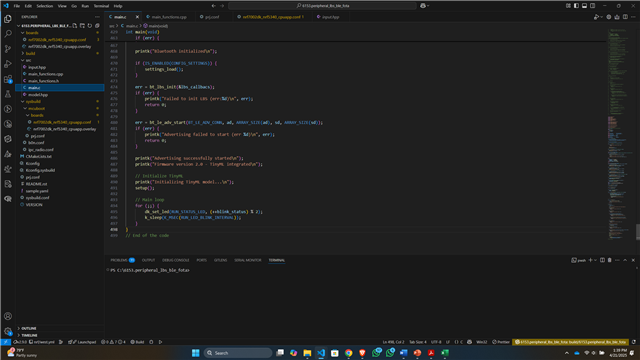Open the Explorer view in activity bar
Viewport: 640px width, 360px height.
pos(8,19)
